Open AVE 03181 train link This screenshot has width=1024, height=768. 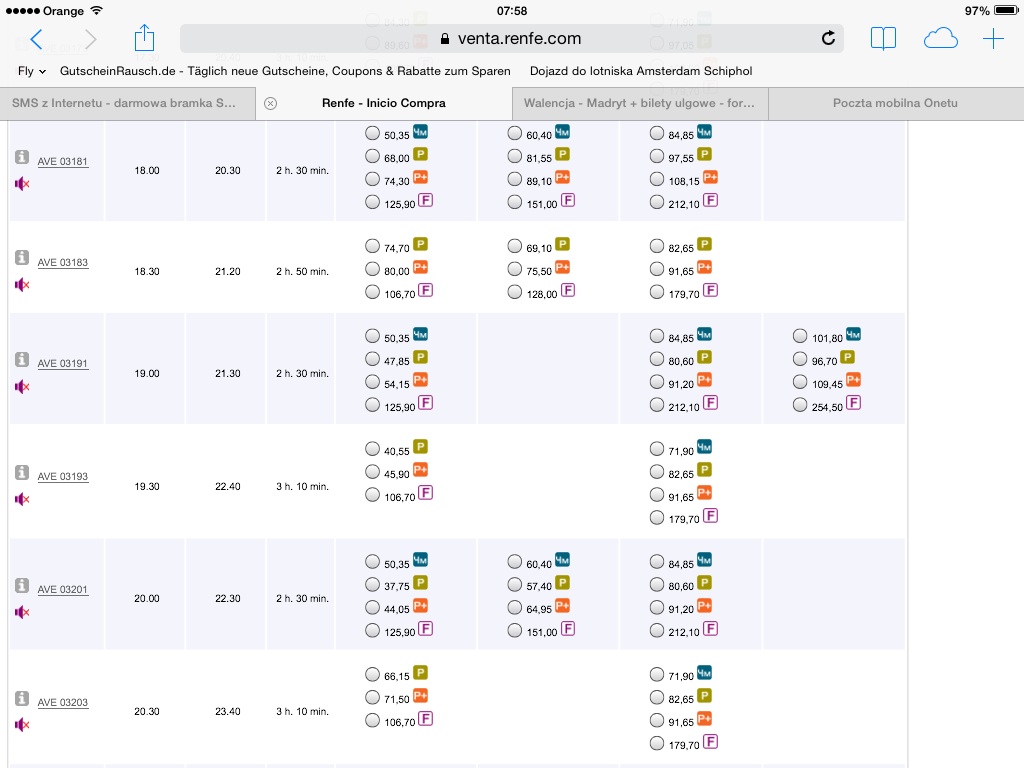click(x=63, y=161)
